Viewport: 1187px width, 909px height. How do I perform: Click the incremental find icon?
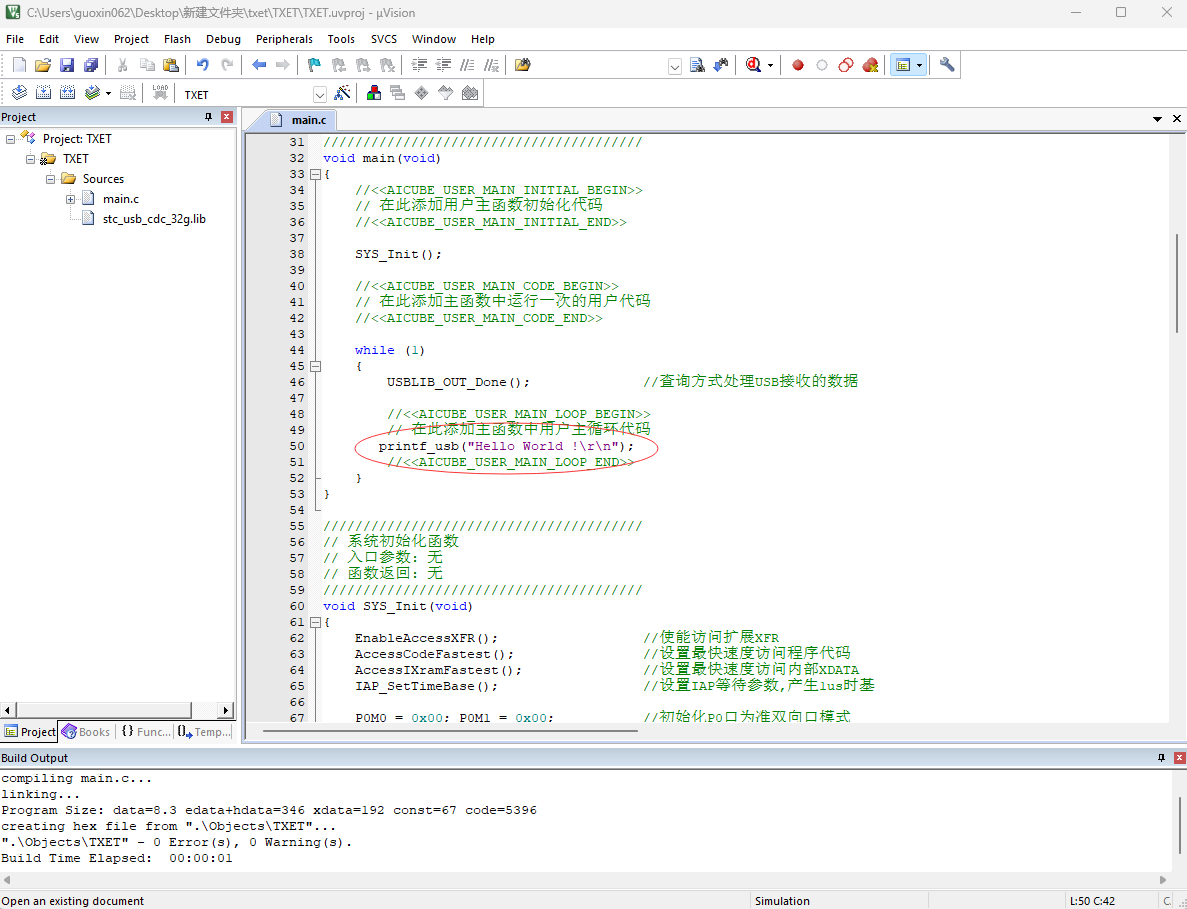[721, 65]
